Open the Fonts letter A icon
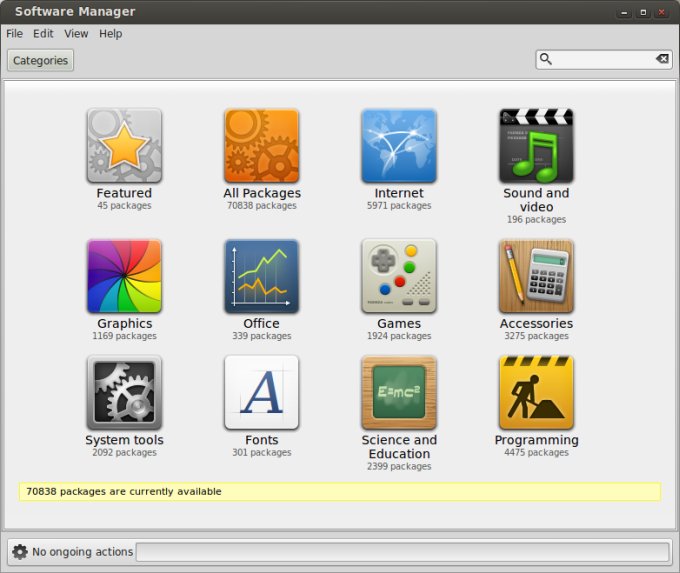The width and height of the screenshot is (680, 573). [262, 393]
